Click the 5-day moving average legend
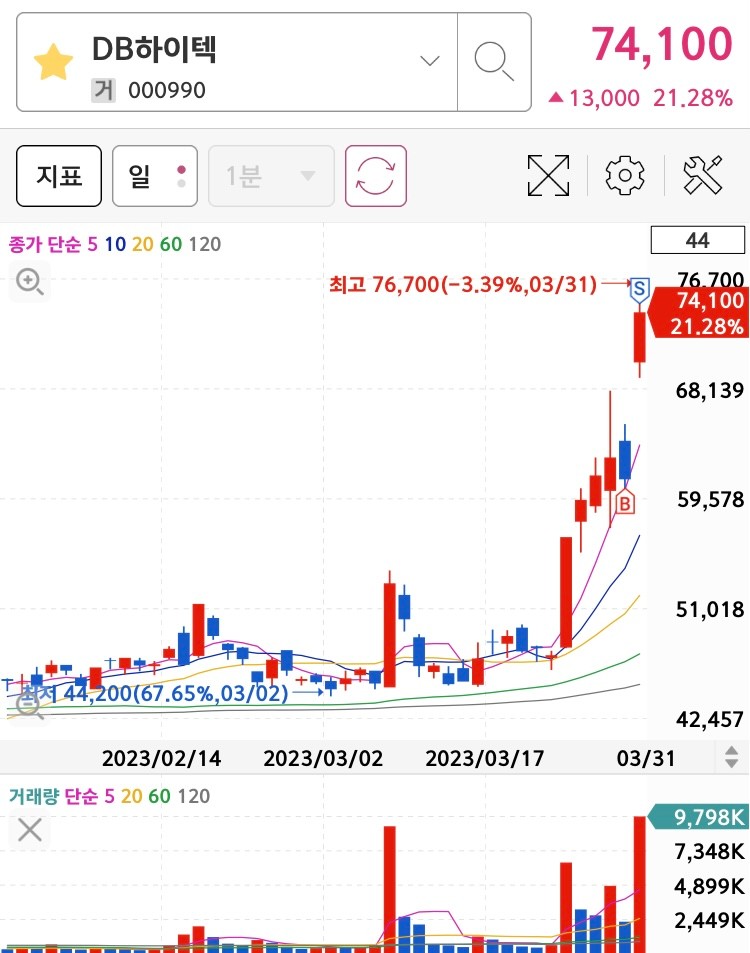This screenshot has height=953, width=750. point(92,244)
